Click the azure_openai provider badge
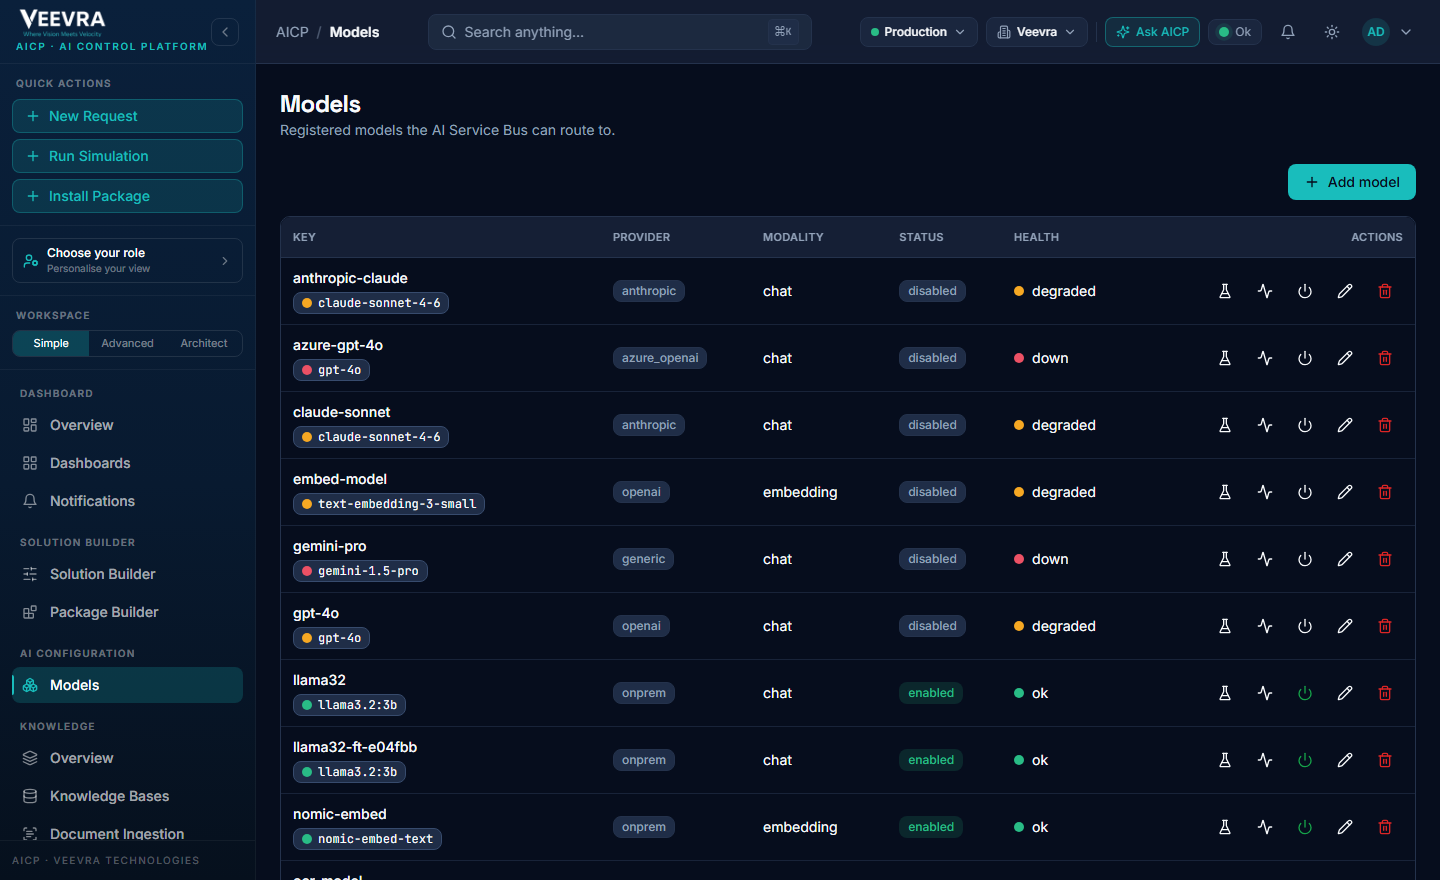Image resolution: width=1440 pixels, height=880 pixels. 660,358
